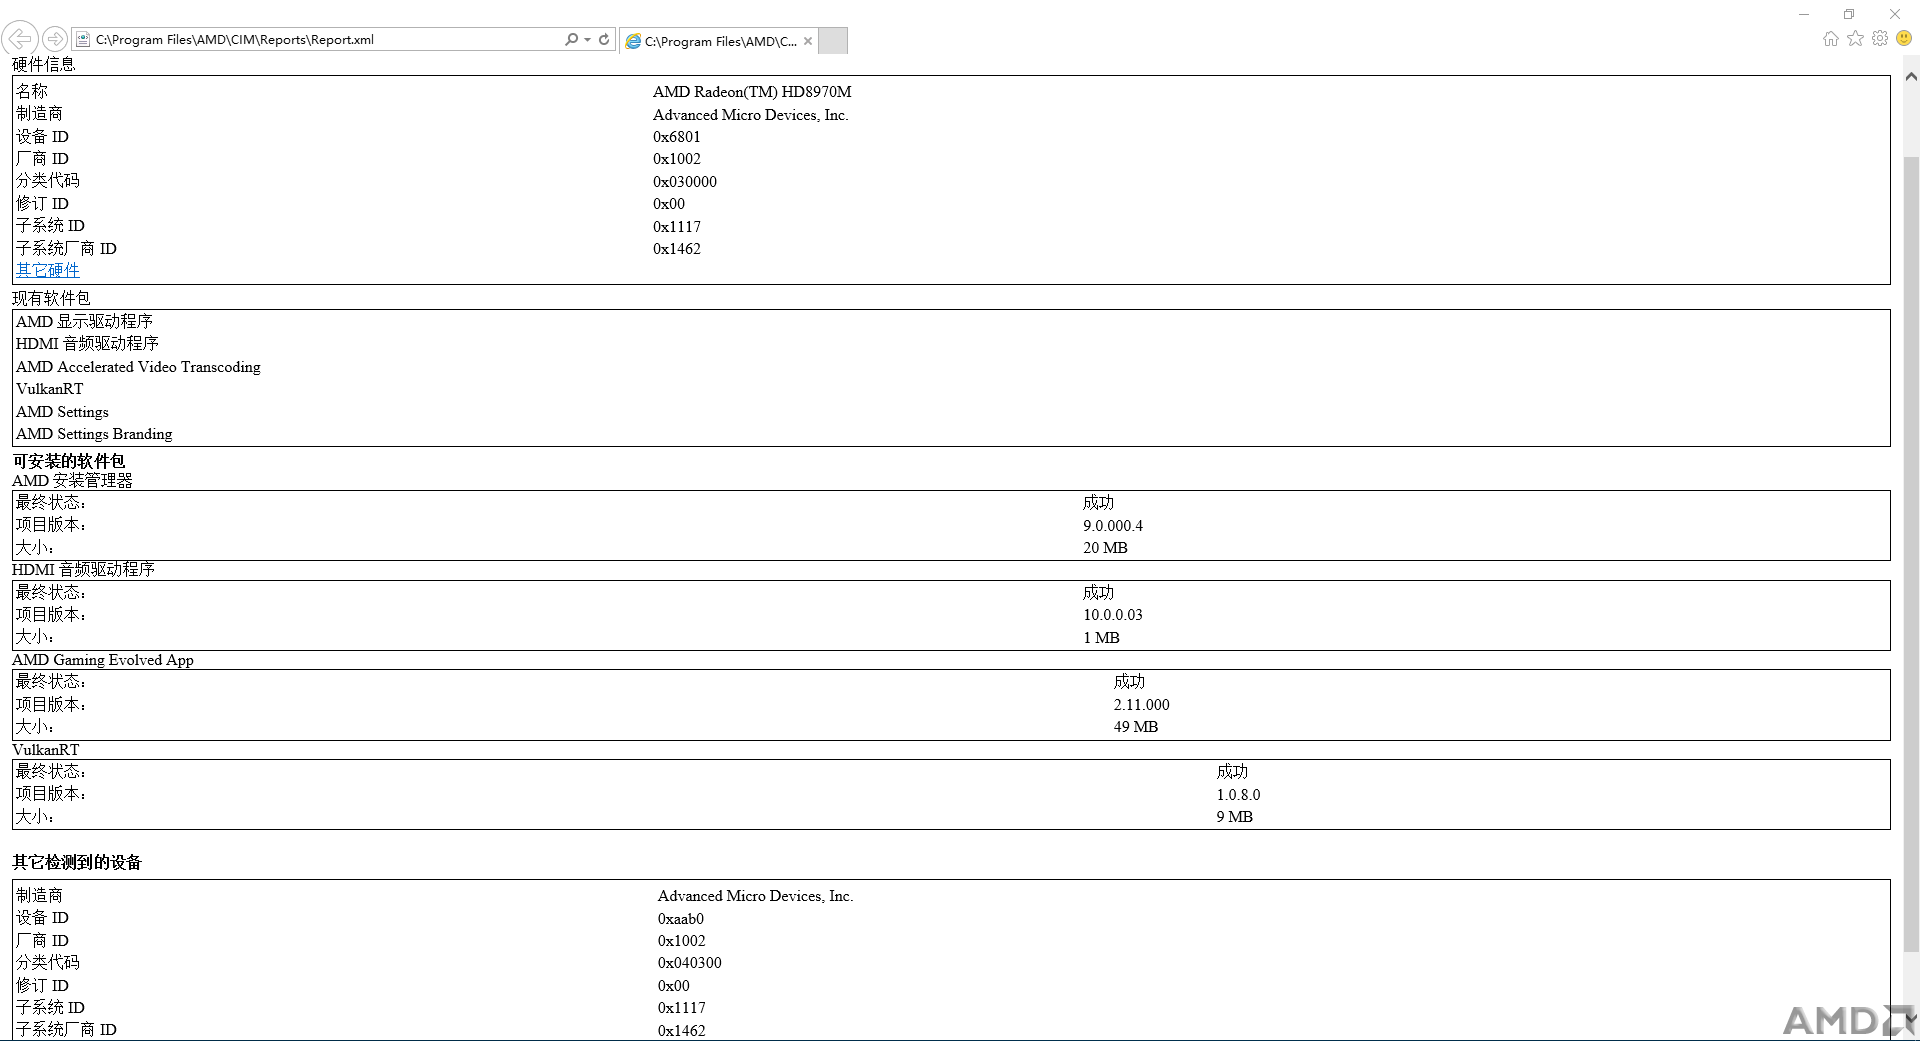Screen dimensions: 1920x1041
Task: Select the C:\Program Files\AMD tab
Action: [x=718, y=41]
